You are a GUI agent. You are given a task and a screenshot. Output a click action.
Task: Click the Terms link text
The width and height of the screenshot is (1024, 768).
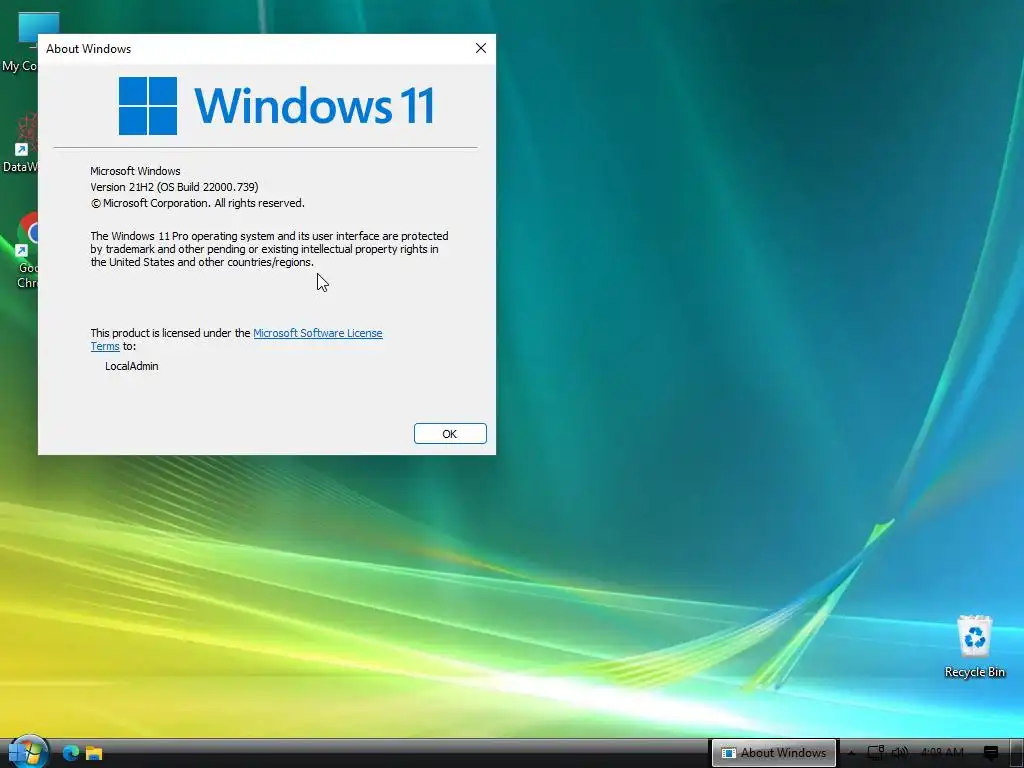click(x=104, y=347)
